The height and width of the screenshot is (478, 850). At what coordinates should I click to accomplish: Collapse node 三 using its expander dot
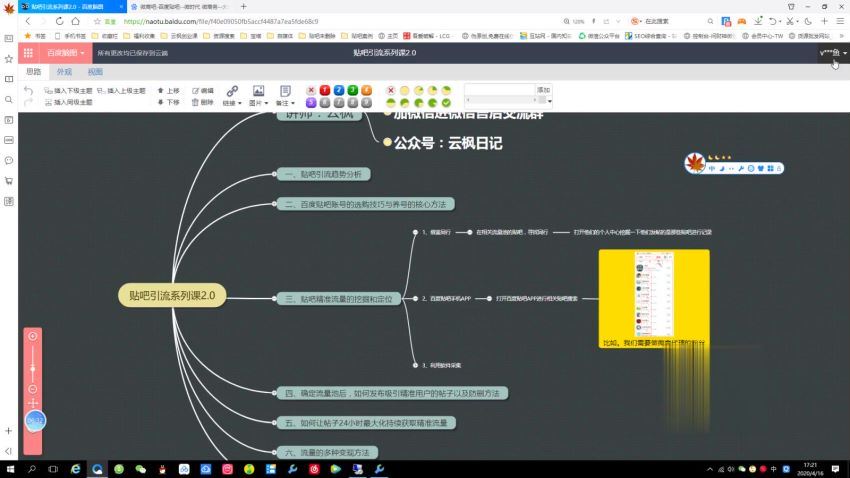click(274, 299)
